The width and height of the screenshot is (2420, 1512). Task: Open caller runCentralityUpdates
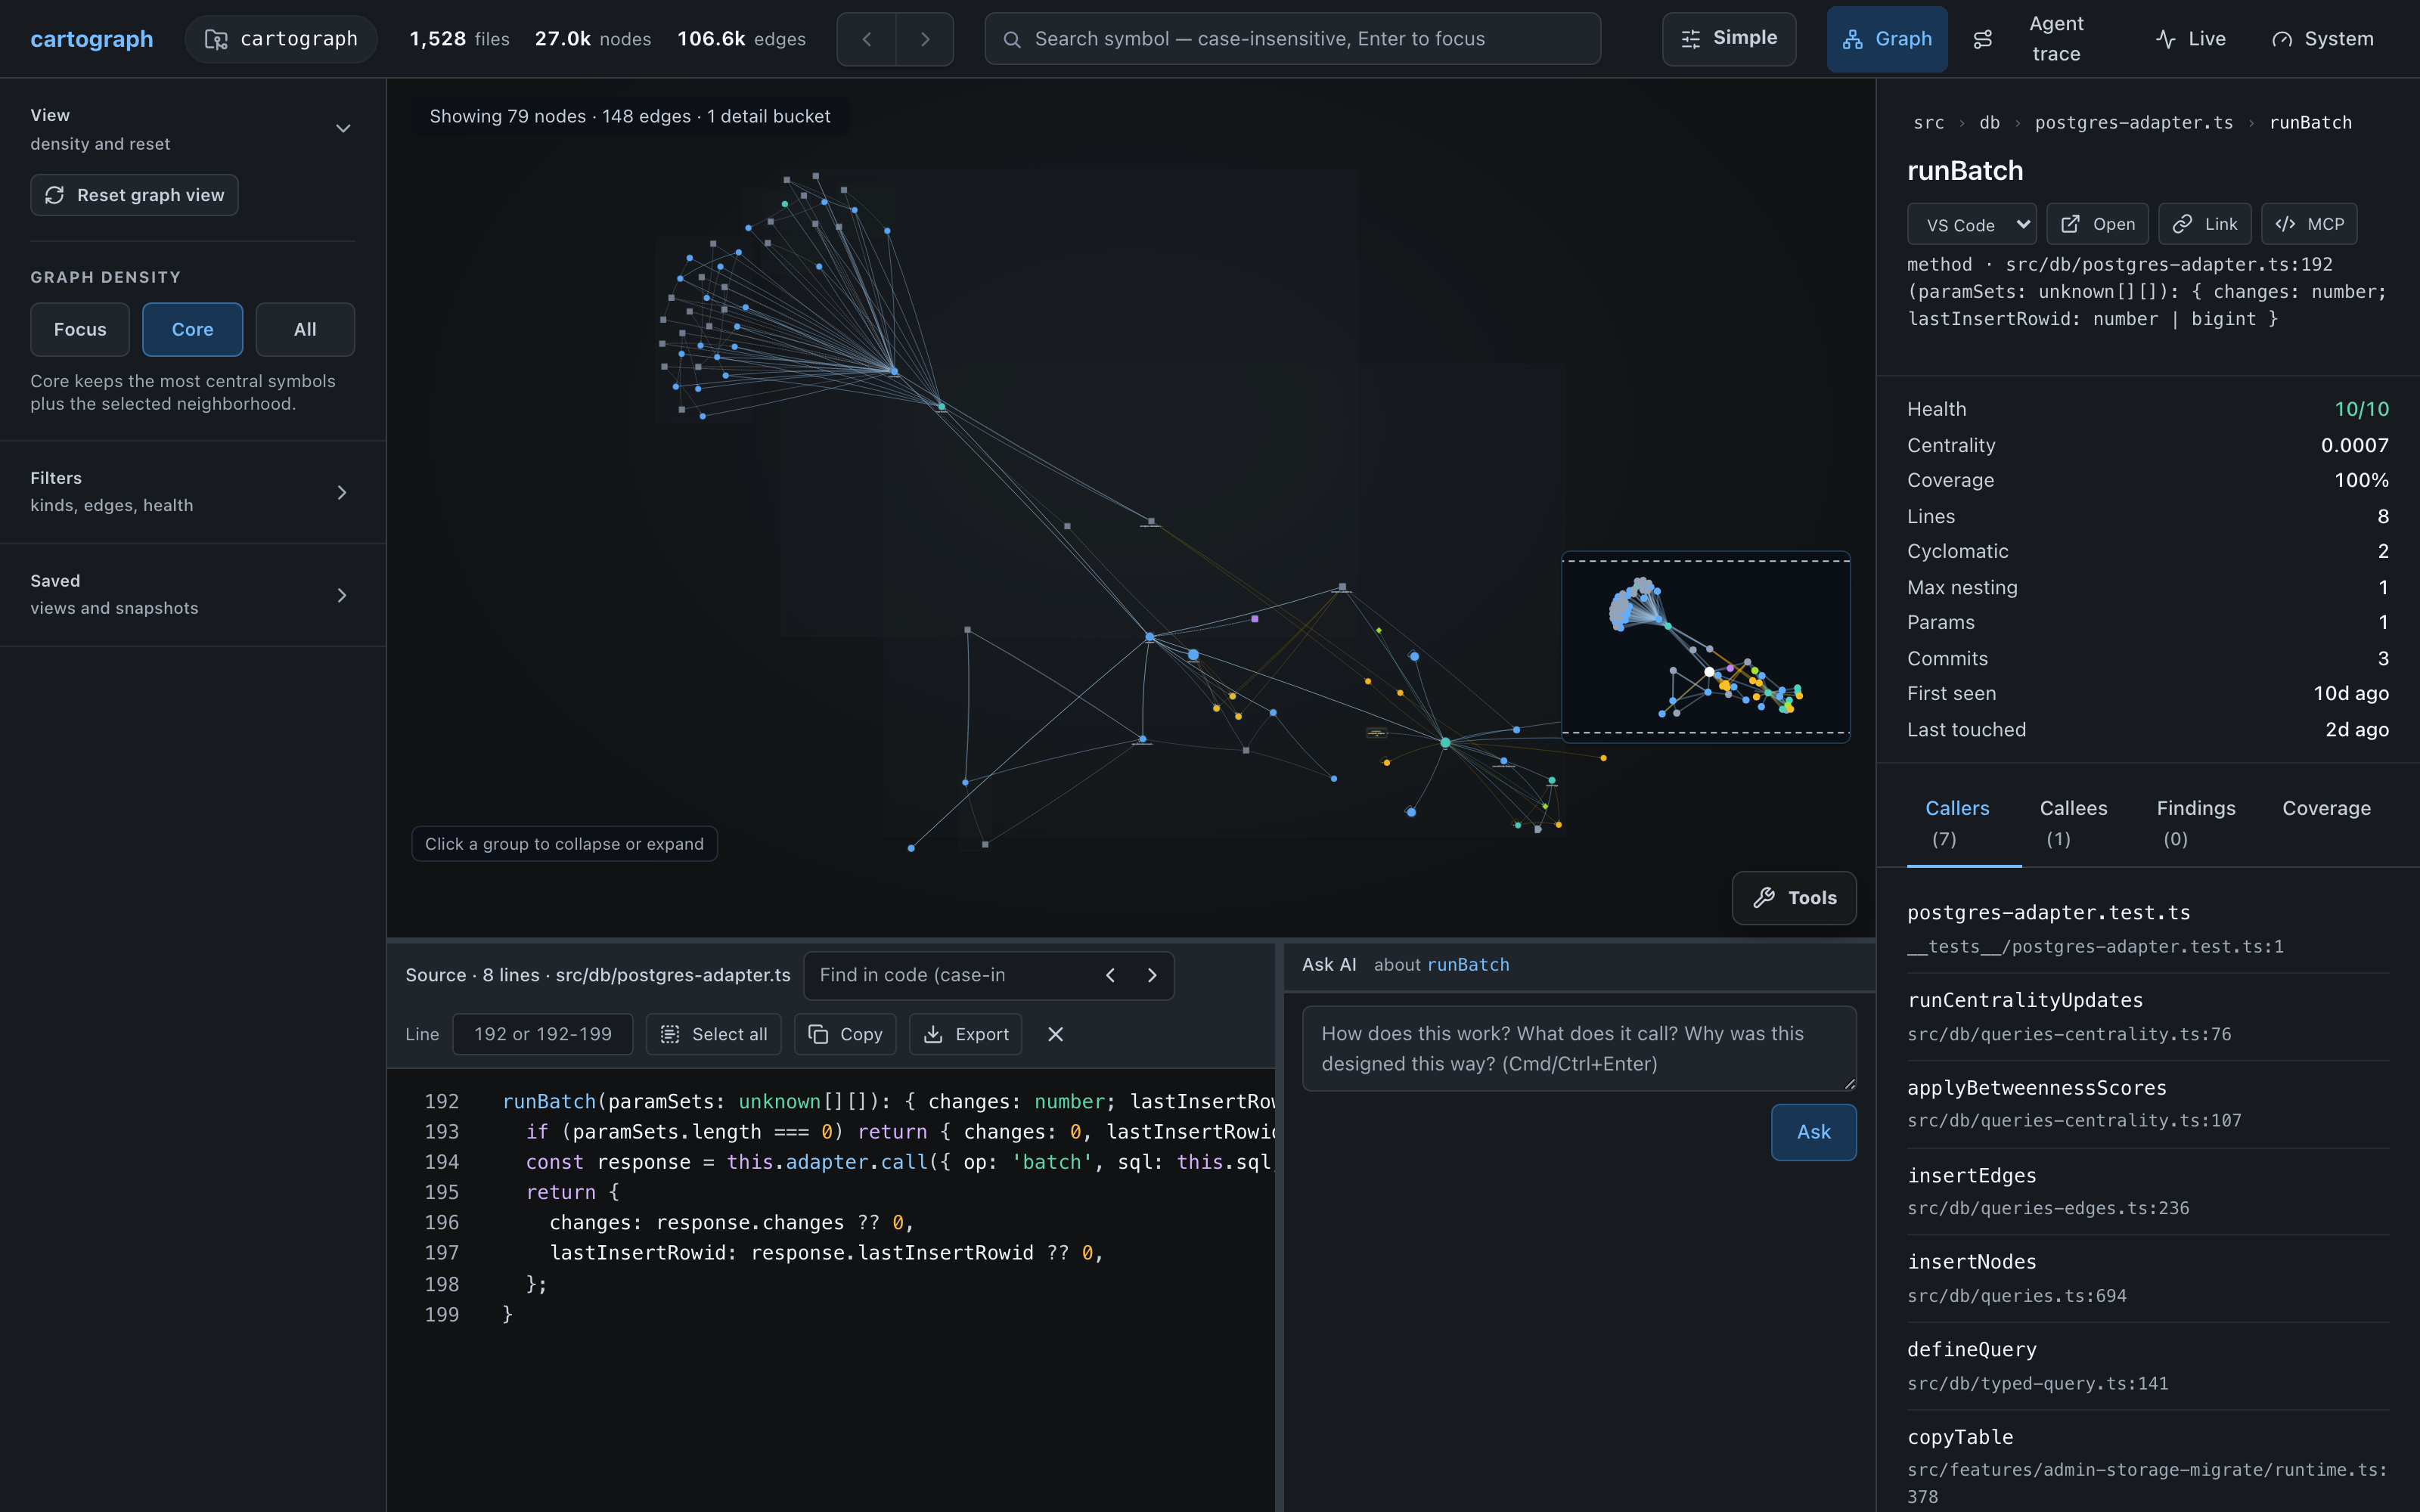pos(2147,1016)
